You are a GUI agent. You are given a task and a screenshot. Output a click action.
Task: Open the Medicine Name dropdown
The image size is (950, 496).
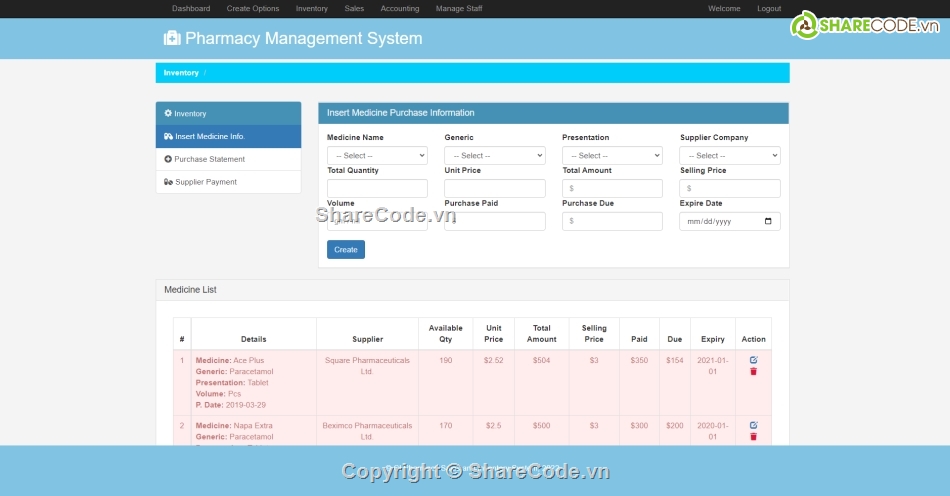pyautogui.click(x=377, y=156)
